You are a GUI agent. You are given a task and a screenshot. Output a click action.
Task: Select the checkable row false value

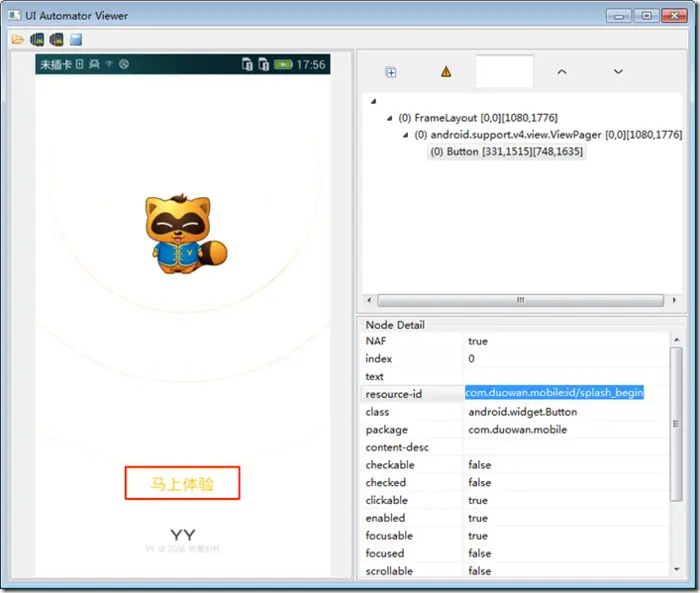(479, 465)
